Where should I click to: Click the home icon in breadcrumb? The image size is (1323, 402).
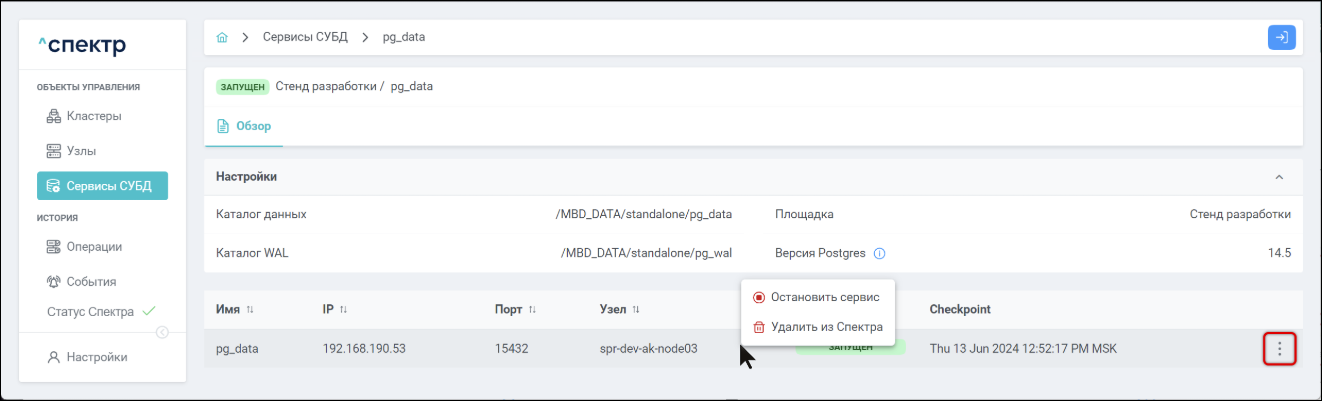tap(222, 37)
